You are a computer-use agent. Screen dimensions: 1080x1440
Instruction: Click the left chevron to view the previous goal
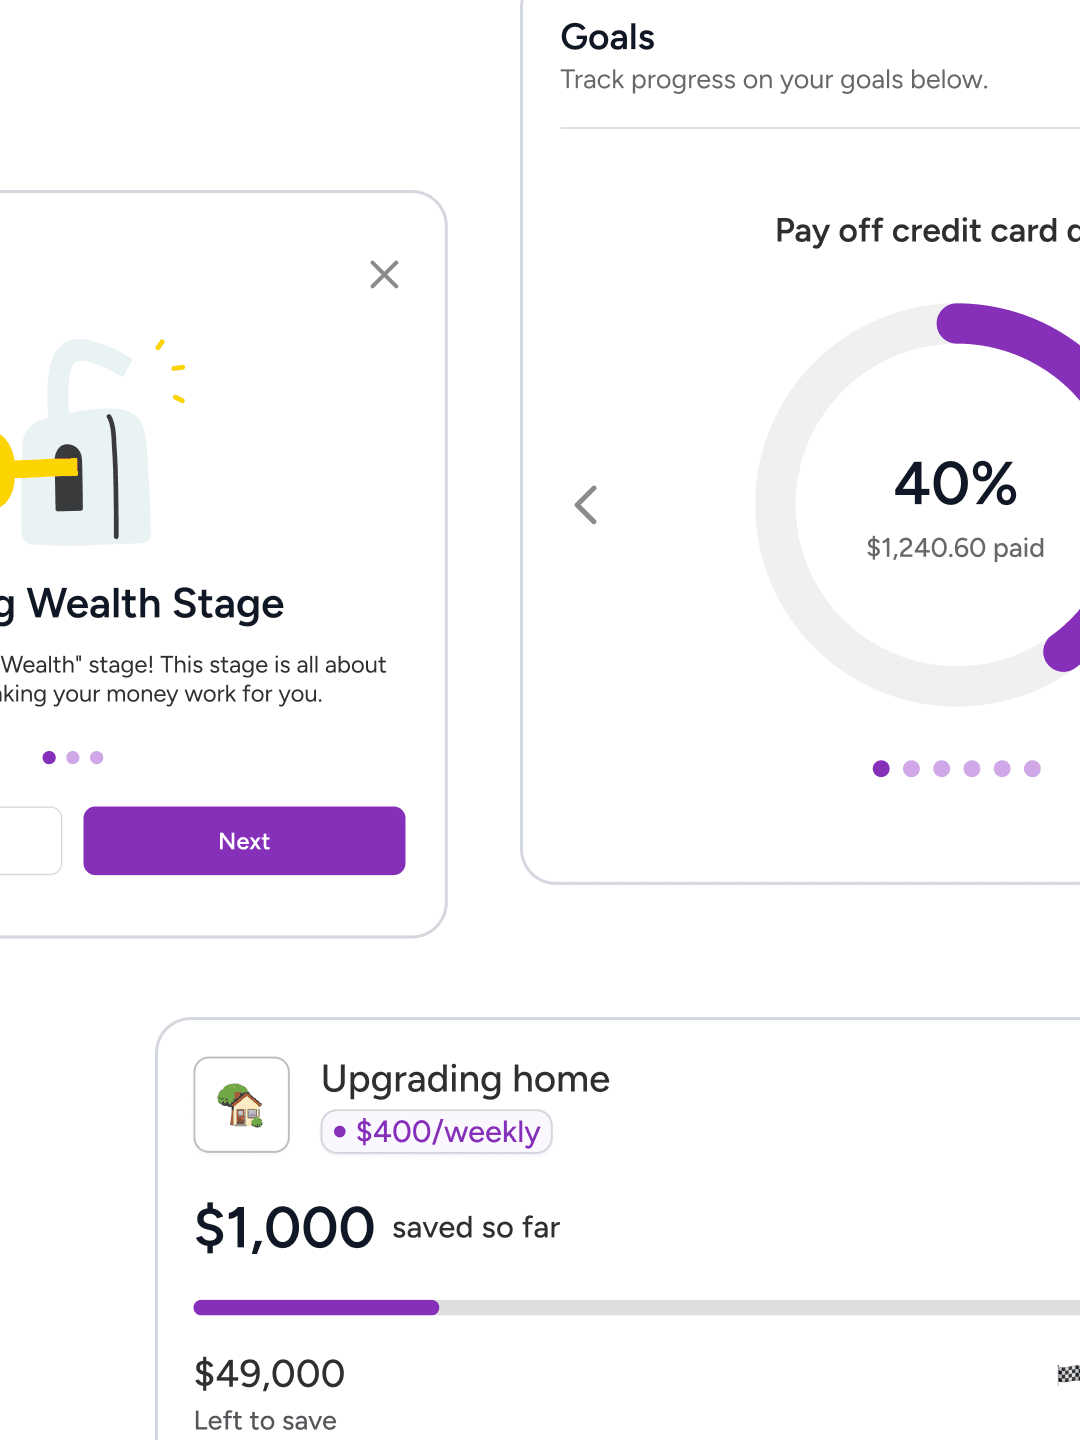586,504
